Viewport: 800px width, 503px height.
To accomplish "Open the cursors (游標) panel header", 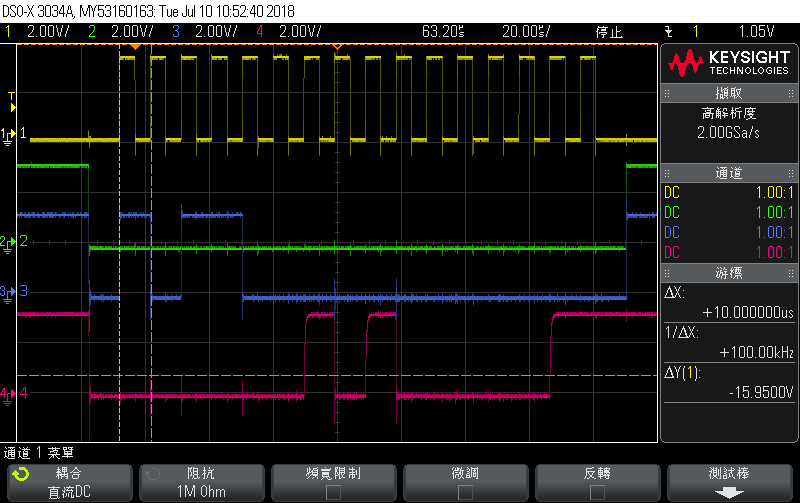I will [x=729, y=273].
